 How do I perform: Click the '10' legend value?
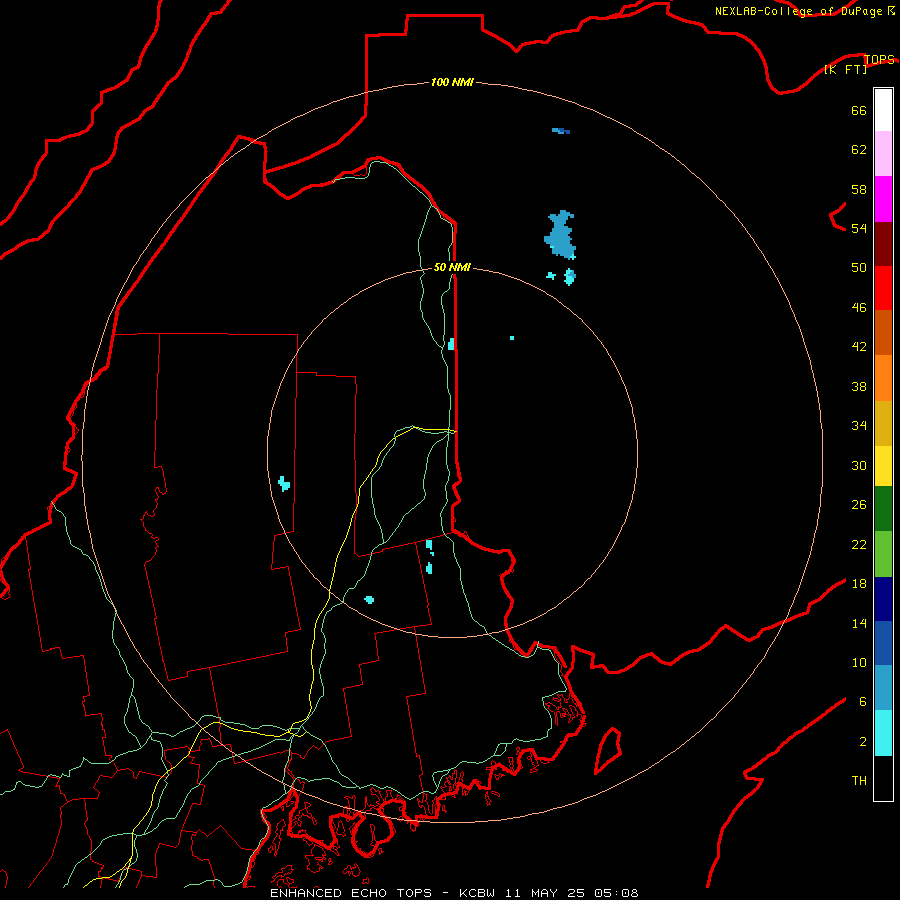pyautogui.click(x=859, y=662)
